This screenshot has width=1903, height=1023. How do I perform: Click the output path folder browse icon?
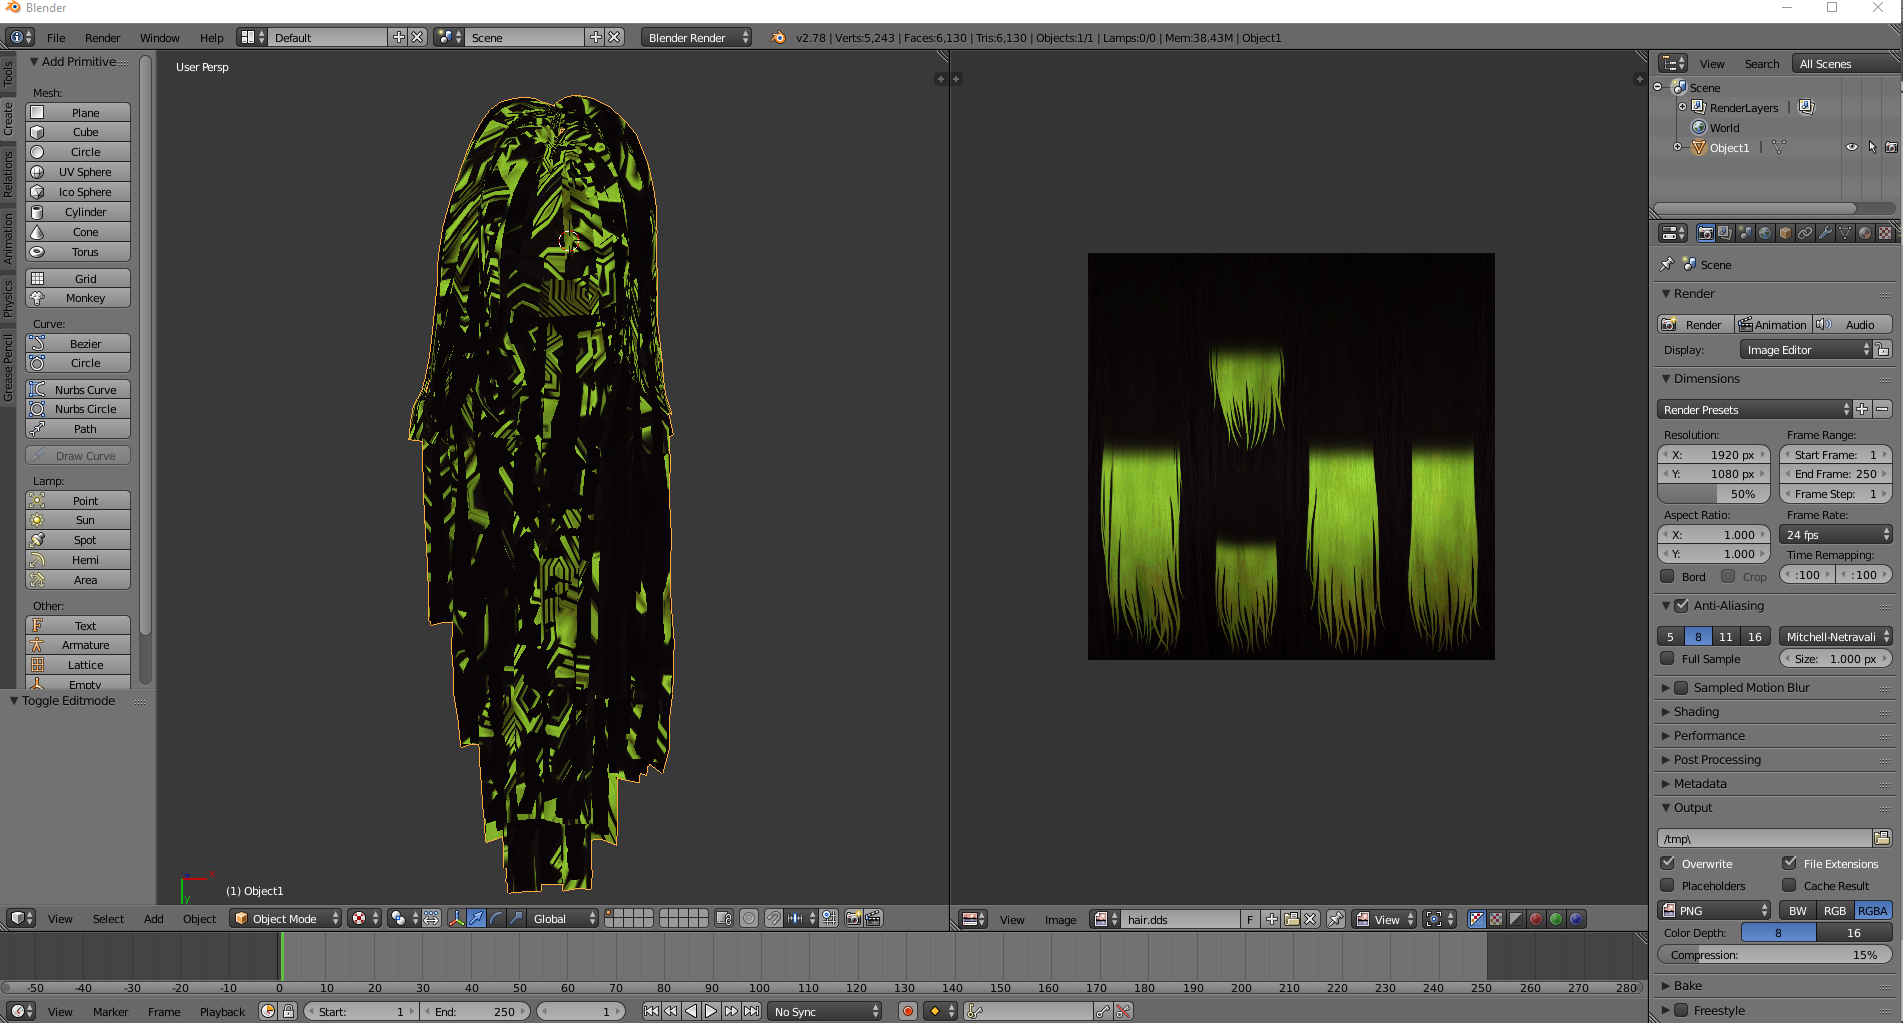[1882, 838]
